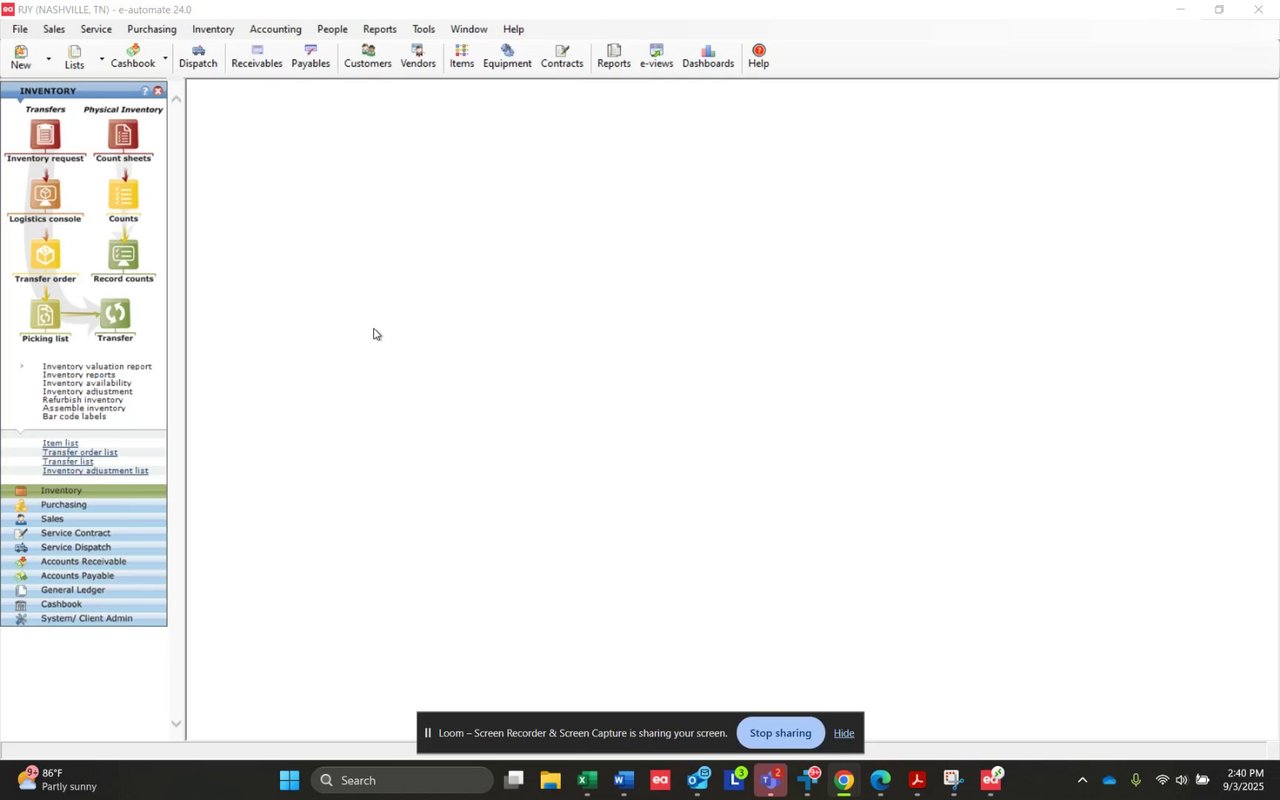Image resolution: width=1280 pixels, height=800 pixels.
Task: Click the Transfer order list link
Action: coord(80,452)
